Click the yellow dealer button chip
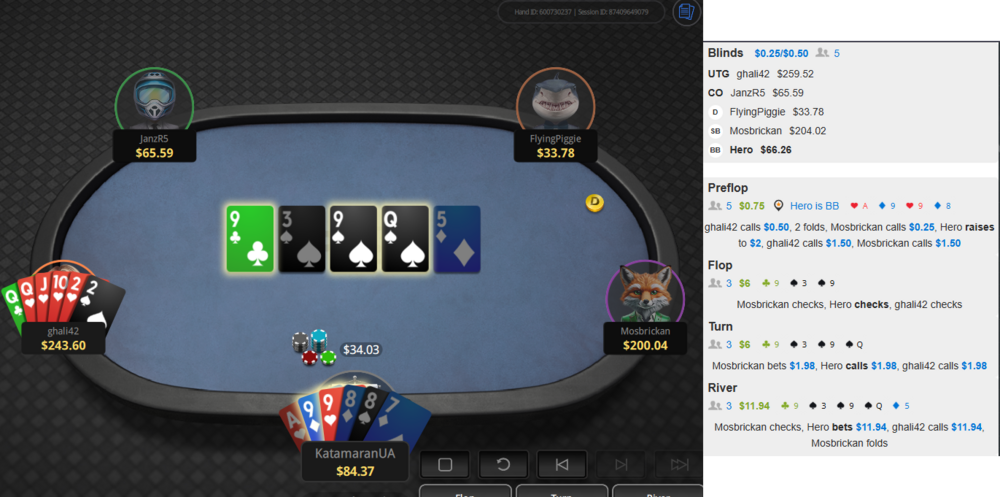 (x=594, y=203)
